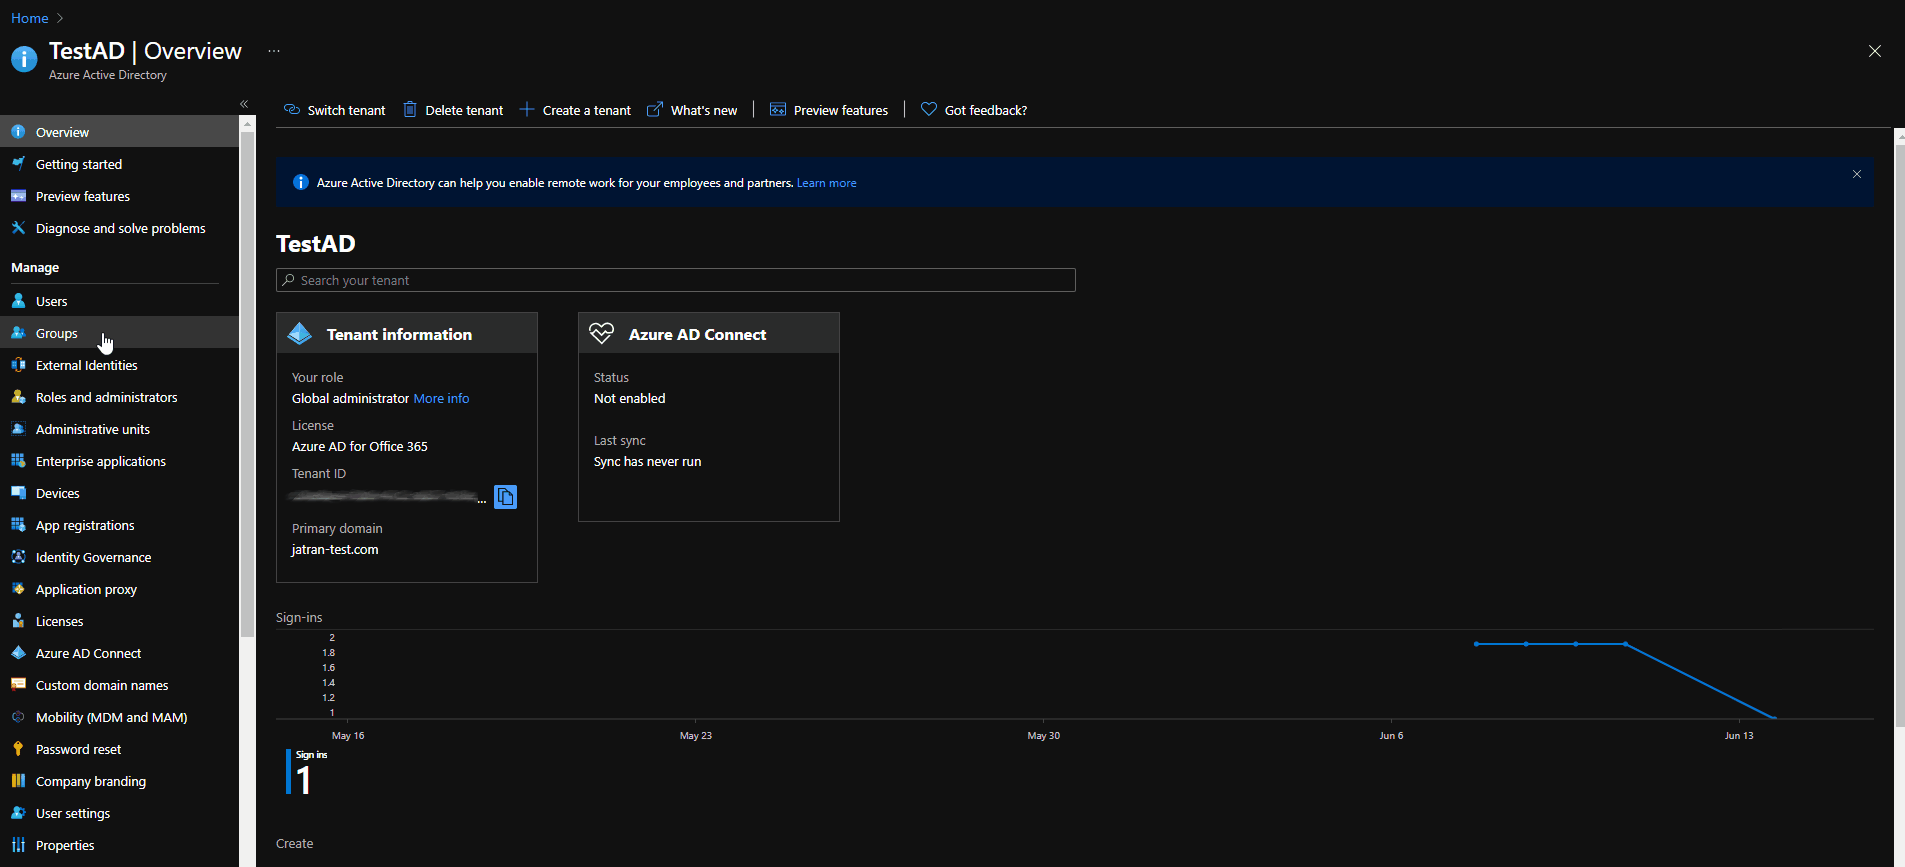This screenshot has width=1905, height=867.
Task: Click the Users person icon
Action: (x=18, y=301)
